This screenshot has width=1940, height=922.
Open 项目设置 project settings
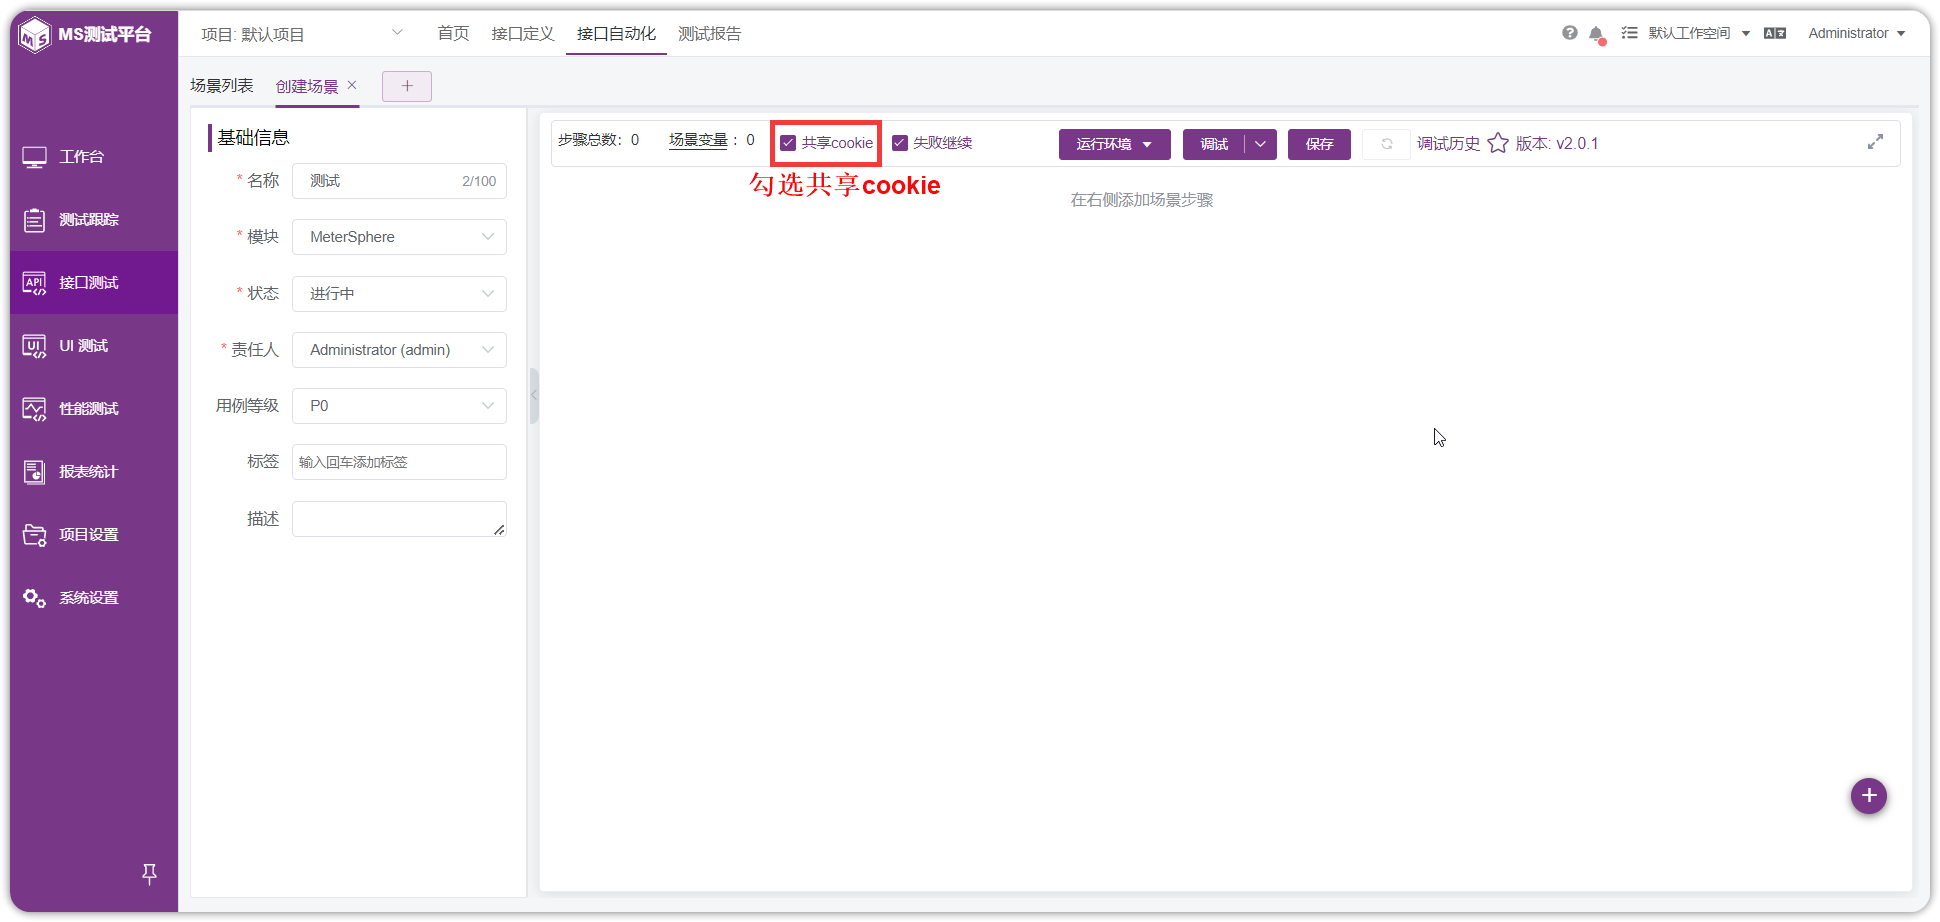(x=94, y=535)
